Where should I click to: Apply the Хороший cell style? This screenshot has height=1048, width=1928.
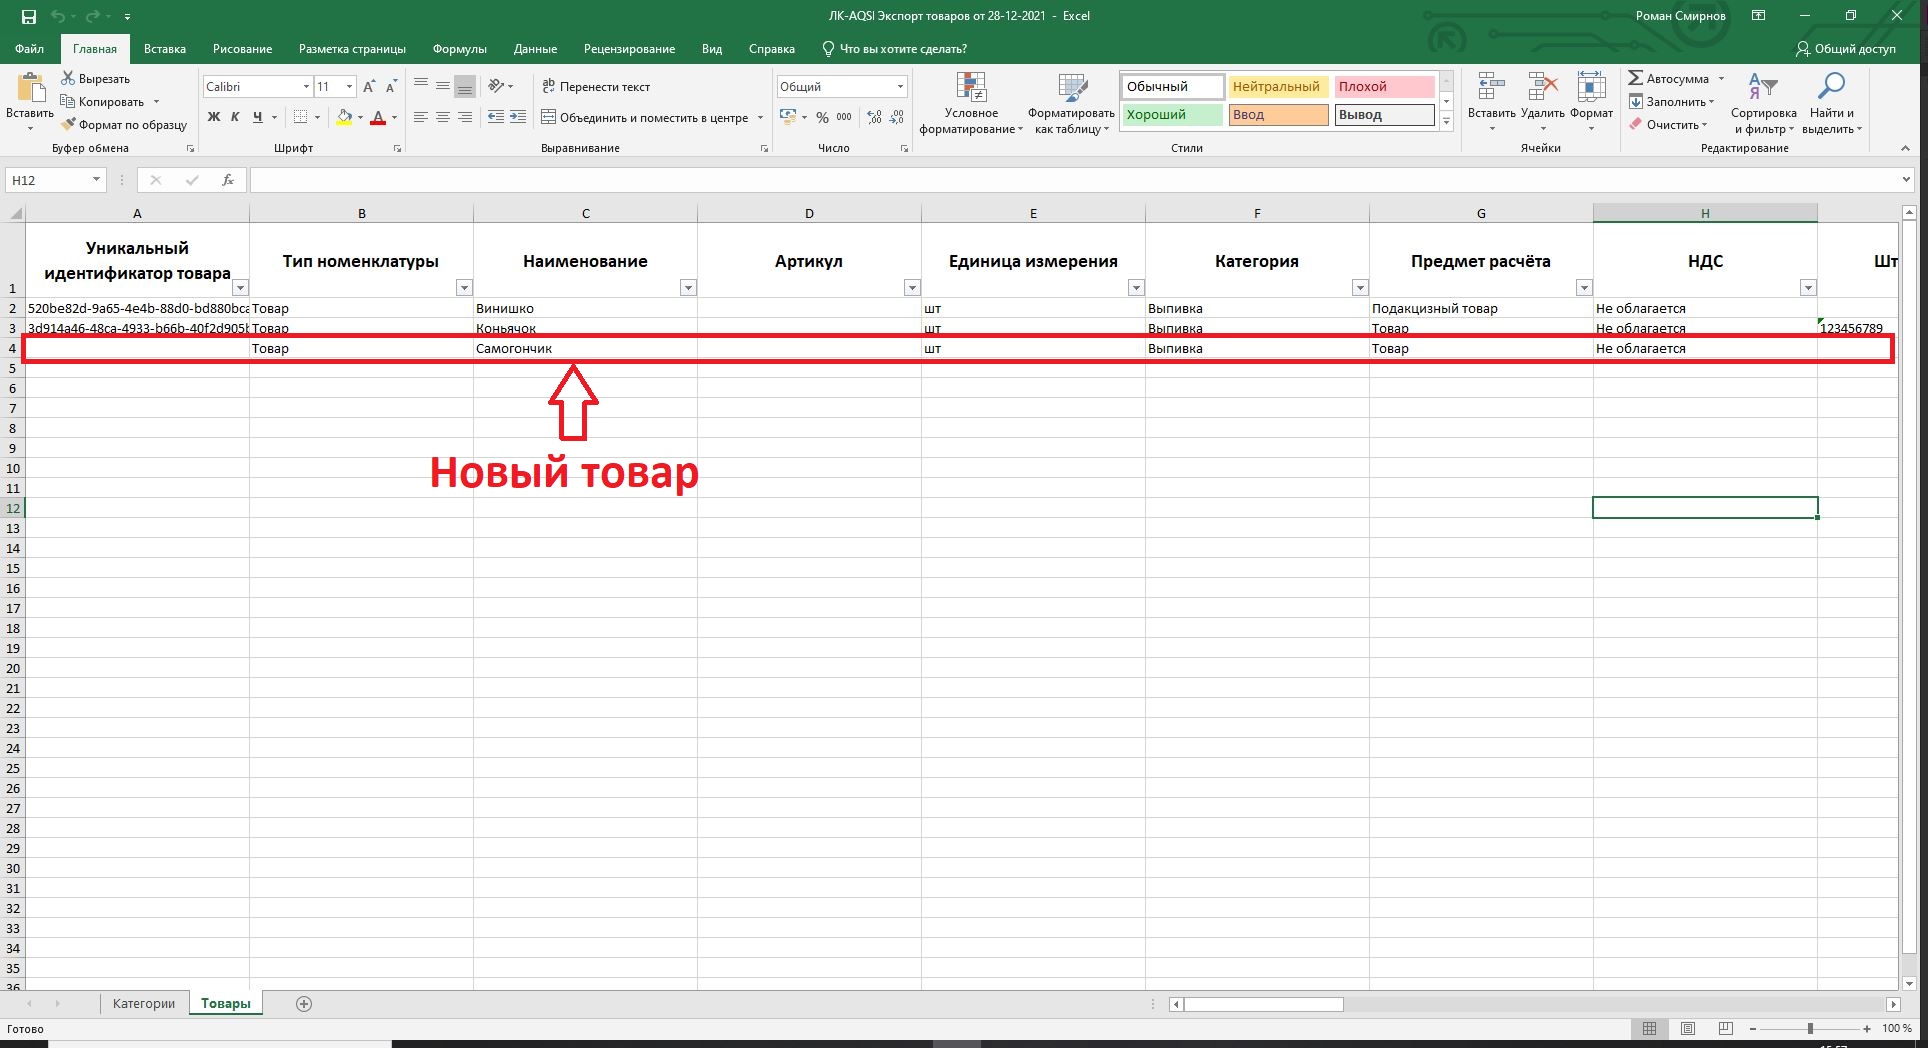[x=1171, y=115]
